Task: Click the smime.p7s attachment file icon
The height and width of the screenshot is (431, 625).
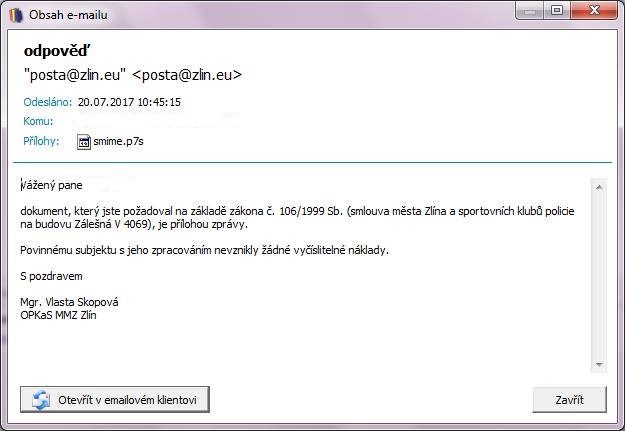Action: pos(84,141)
